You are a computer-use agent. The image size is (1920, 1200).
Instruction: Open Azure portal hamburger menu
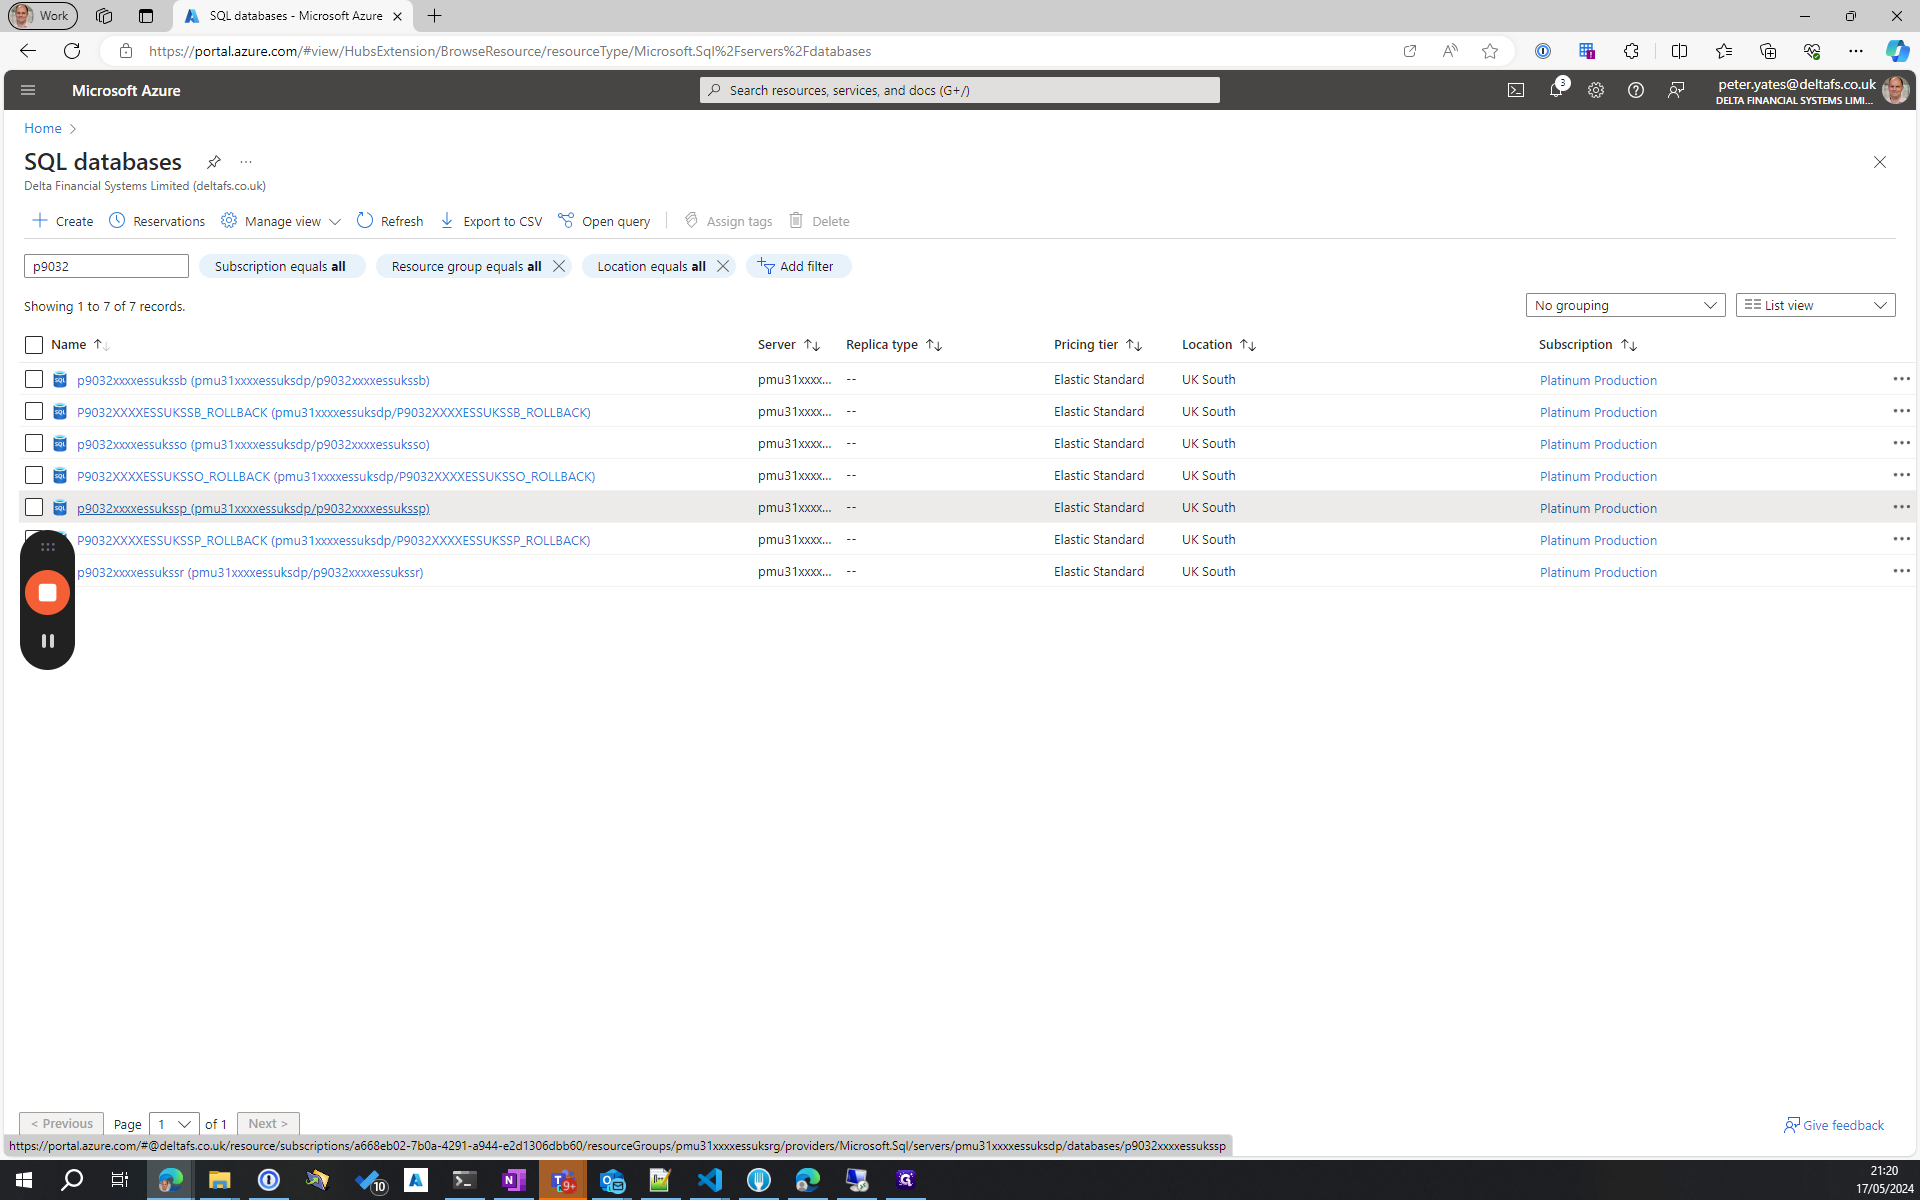pos(28,90)
